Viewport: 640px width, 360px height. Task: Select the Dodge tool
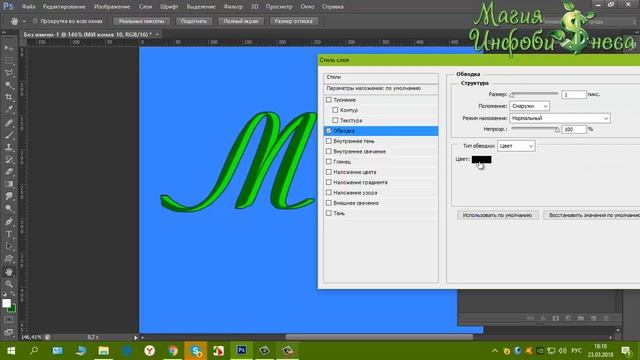click(x=9, y=209)
